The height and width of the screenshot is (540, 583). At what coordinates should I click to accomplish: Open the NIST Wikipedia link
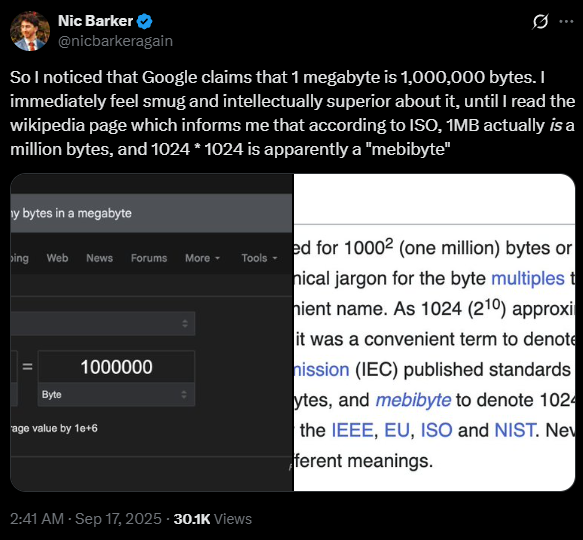pos(515,430)
